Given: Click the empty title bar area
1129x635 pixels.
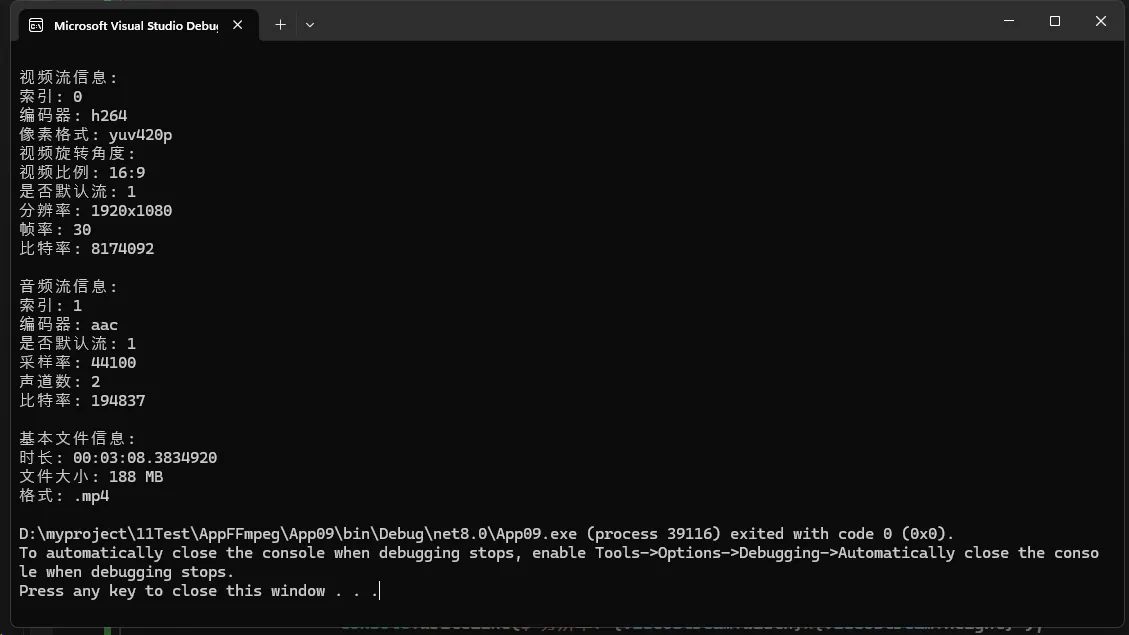Looking at the screenshot, I should click(650, 22).
